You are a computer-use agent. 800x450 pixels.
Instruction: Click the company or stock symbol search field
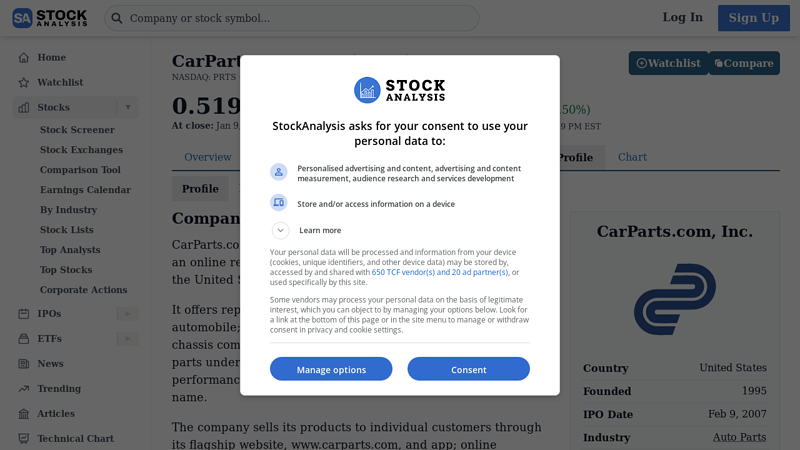coord(300,18)
